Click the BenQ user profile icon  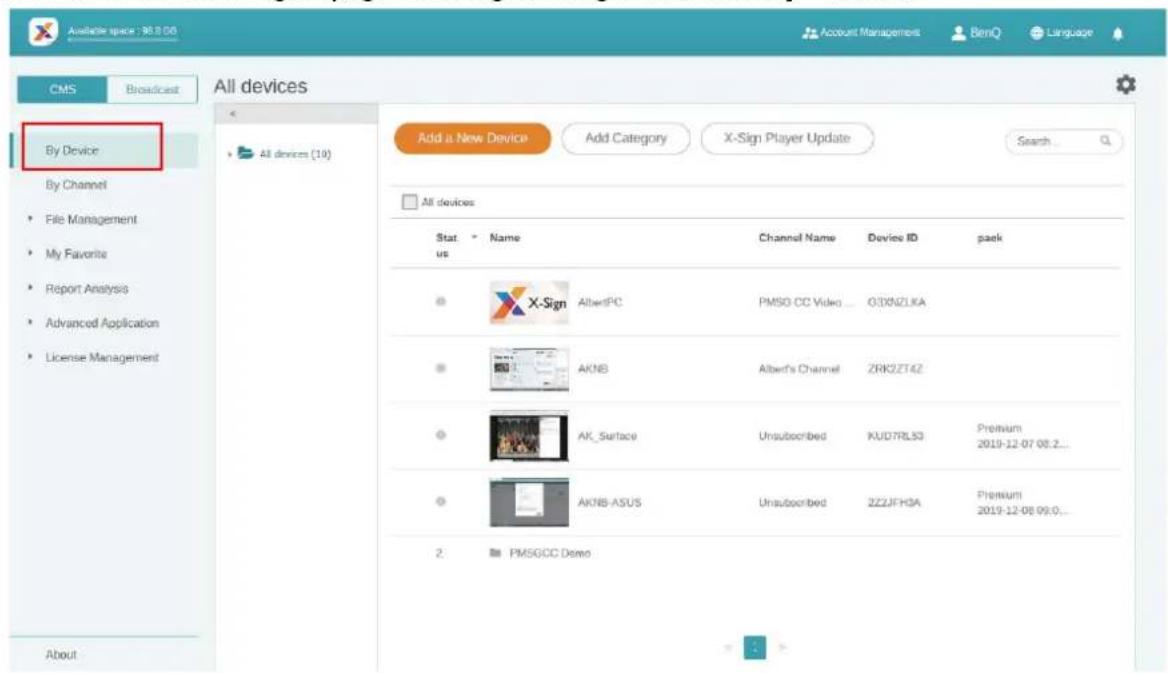959,33
